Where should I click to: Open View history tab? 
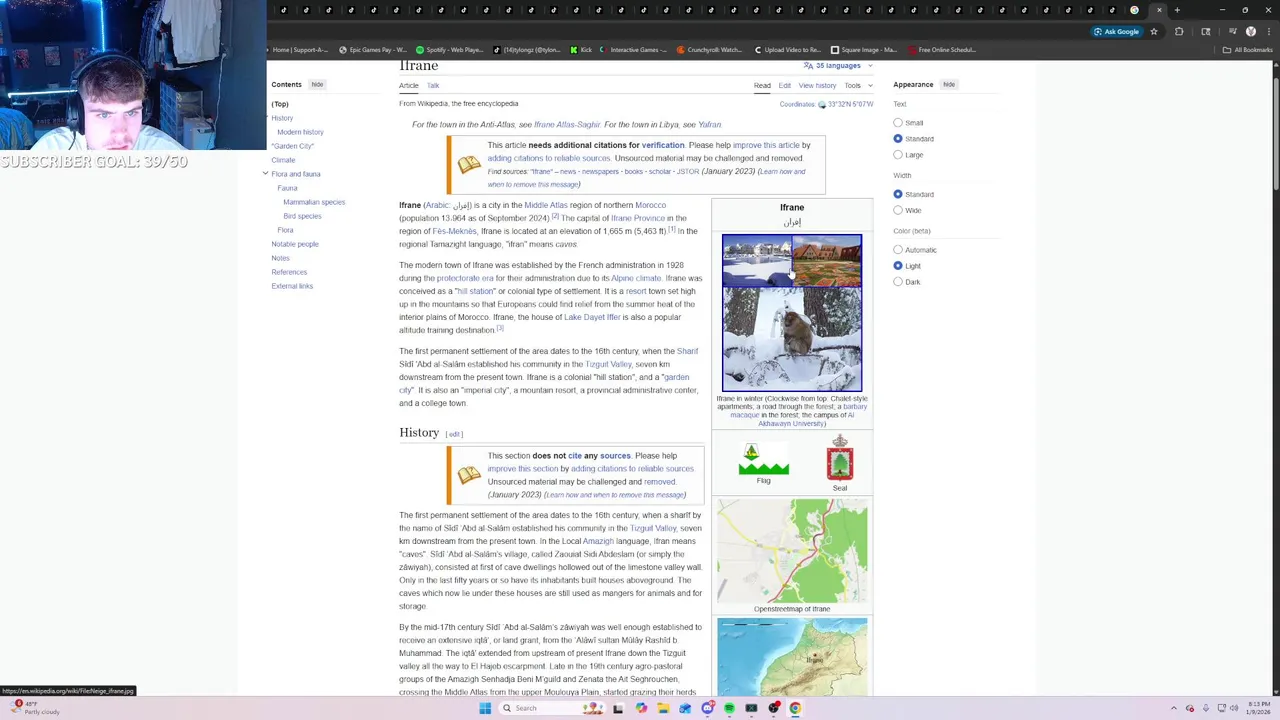[817, 85]
